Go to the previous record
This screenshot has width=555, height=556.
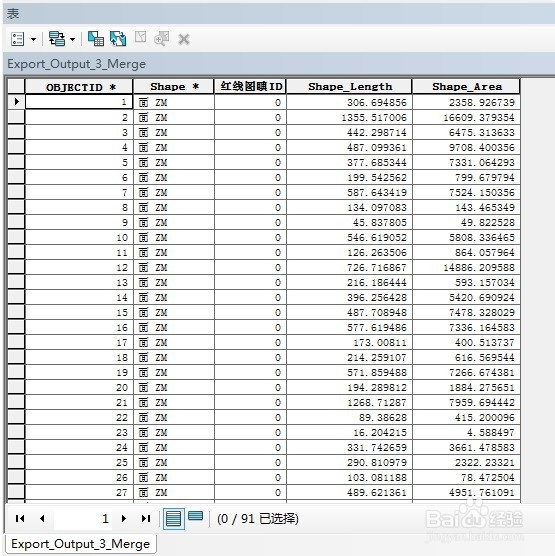42,518
